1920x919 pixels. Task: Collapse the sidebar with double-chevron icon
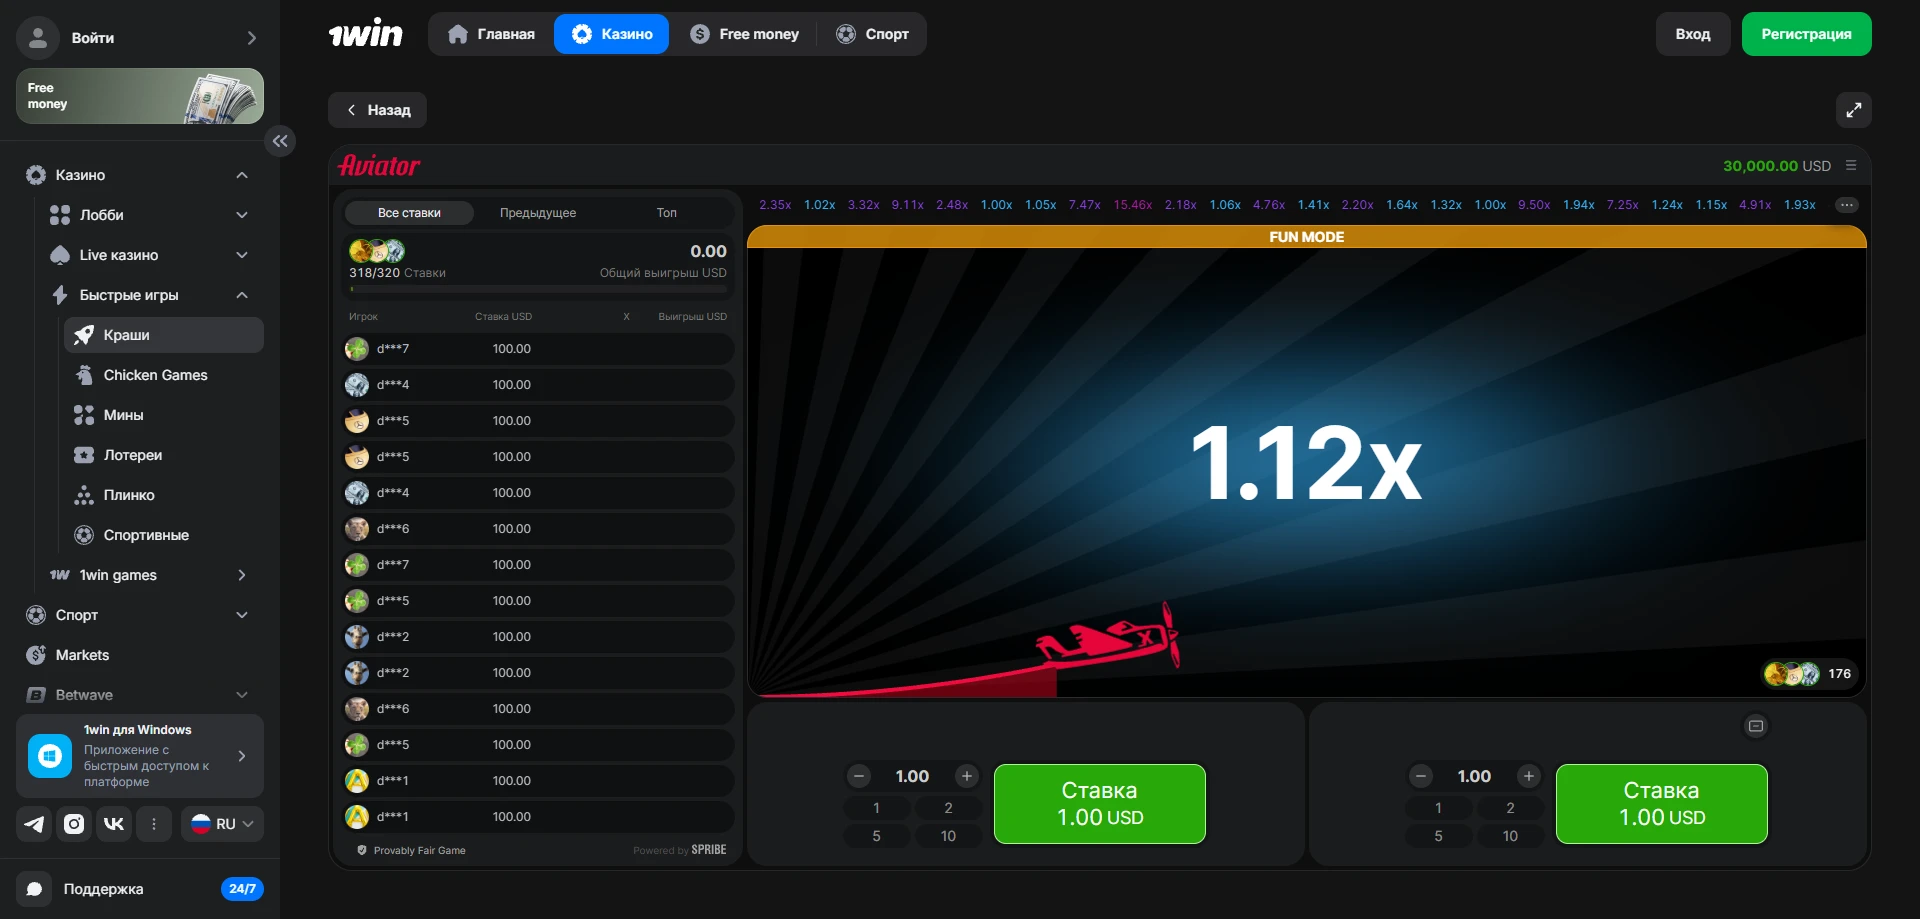(280, 141)
